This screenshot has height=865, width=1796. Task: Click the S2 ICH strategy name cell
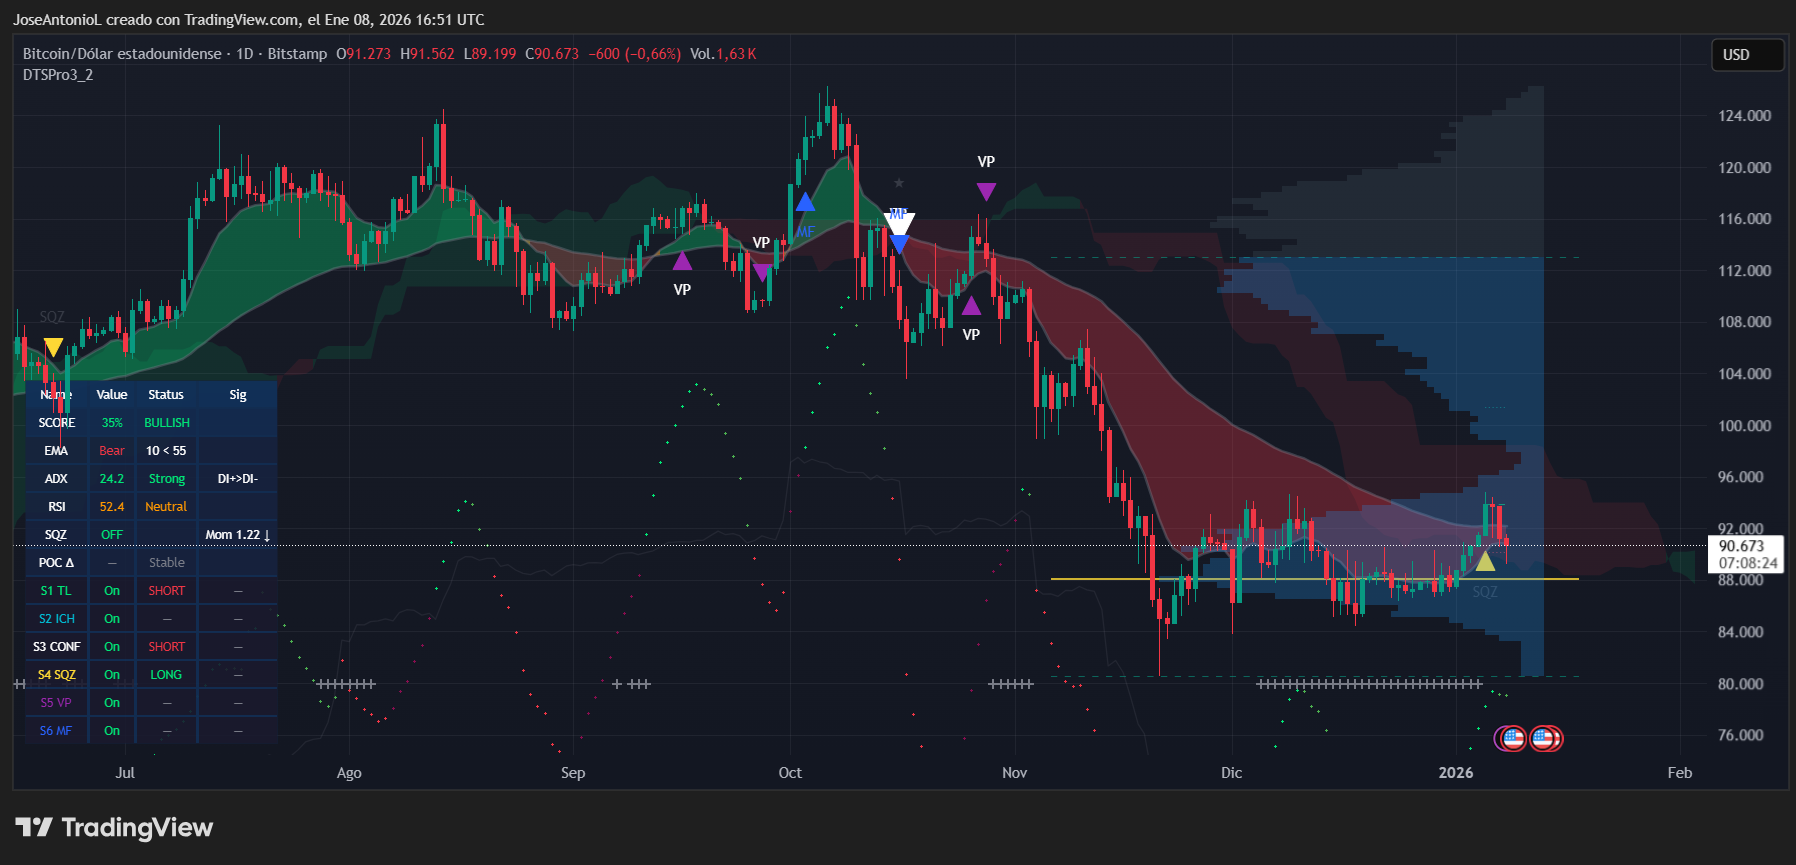56,619
